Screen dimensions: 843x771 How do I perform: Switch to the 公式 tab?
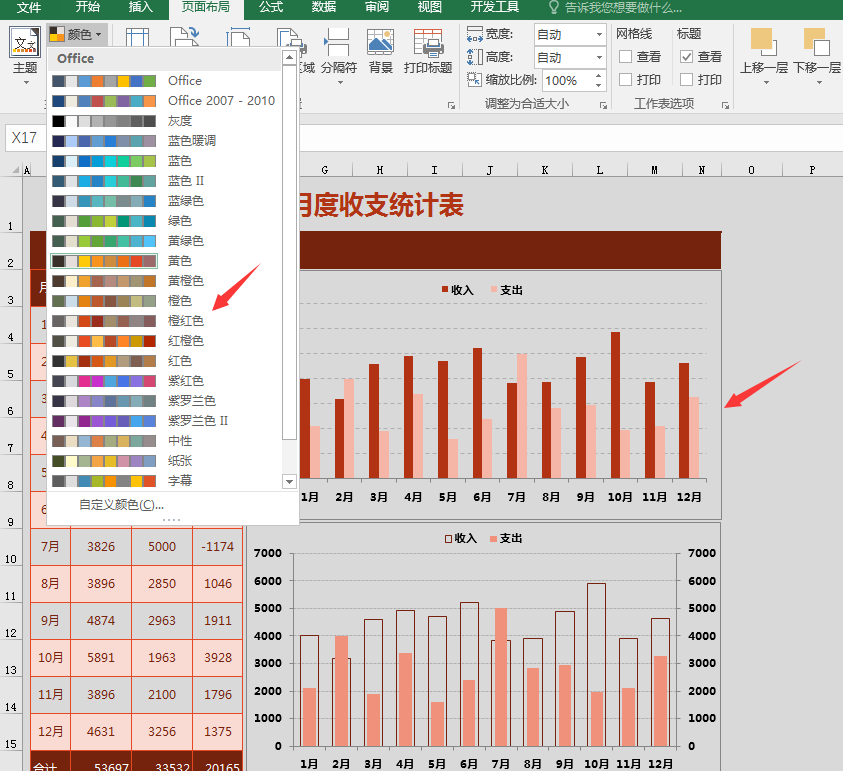(270, 7)
